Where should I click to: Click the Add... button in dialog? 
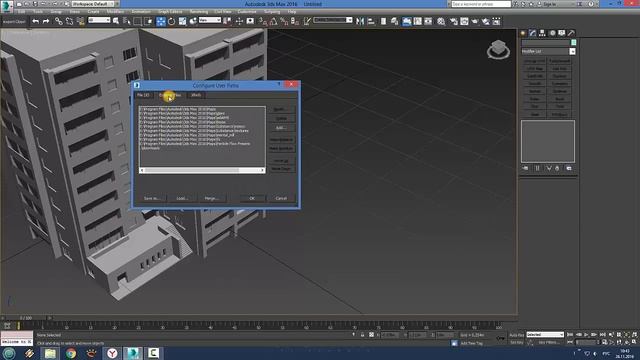click(x=281, y=127)
